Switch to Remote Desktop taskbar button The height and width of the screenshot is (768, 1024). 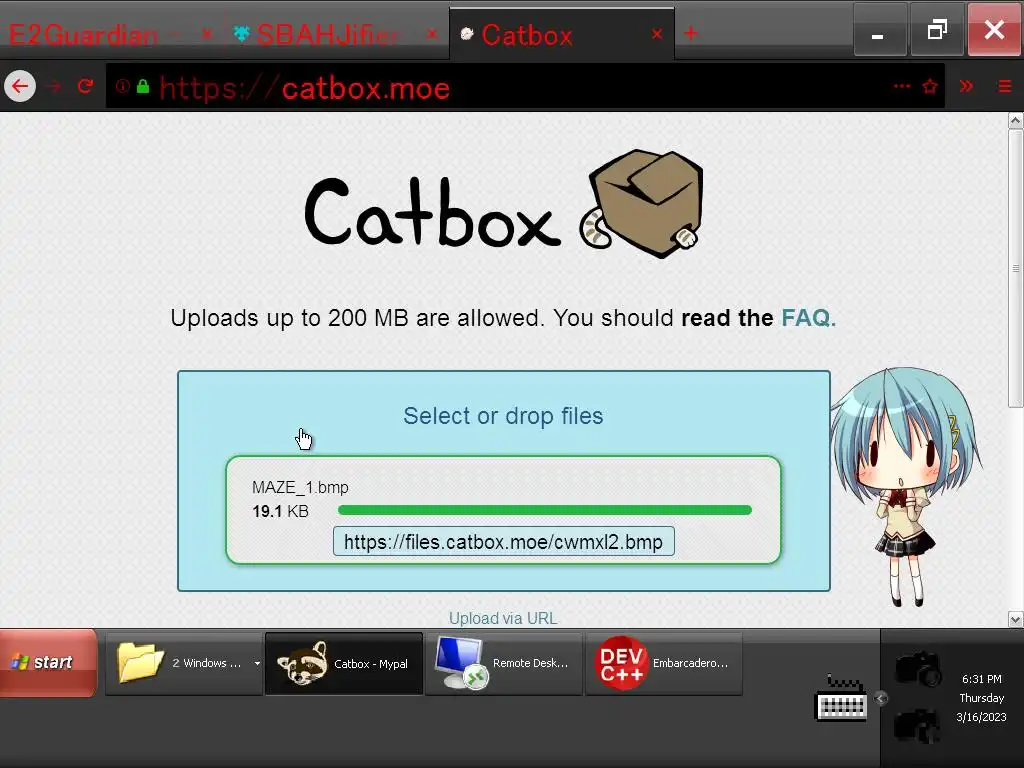pyautogui.click(x=504, y=664)
